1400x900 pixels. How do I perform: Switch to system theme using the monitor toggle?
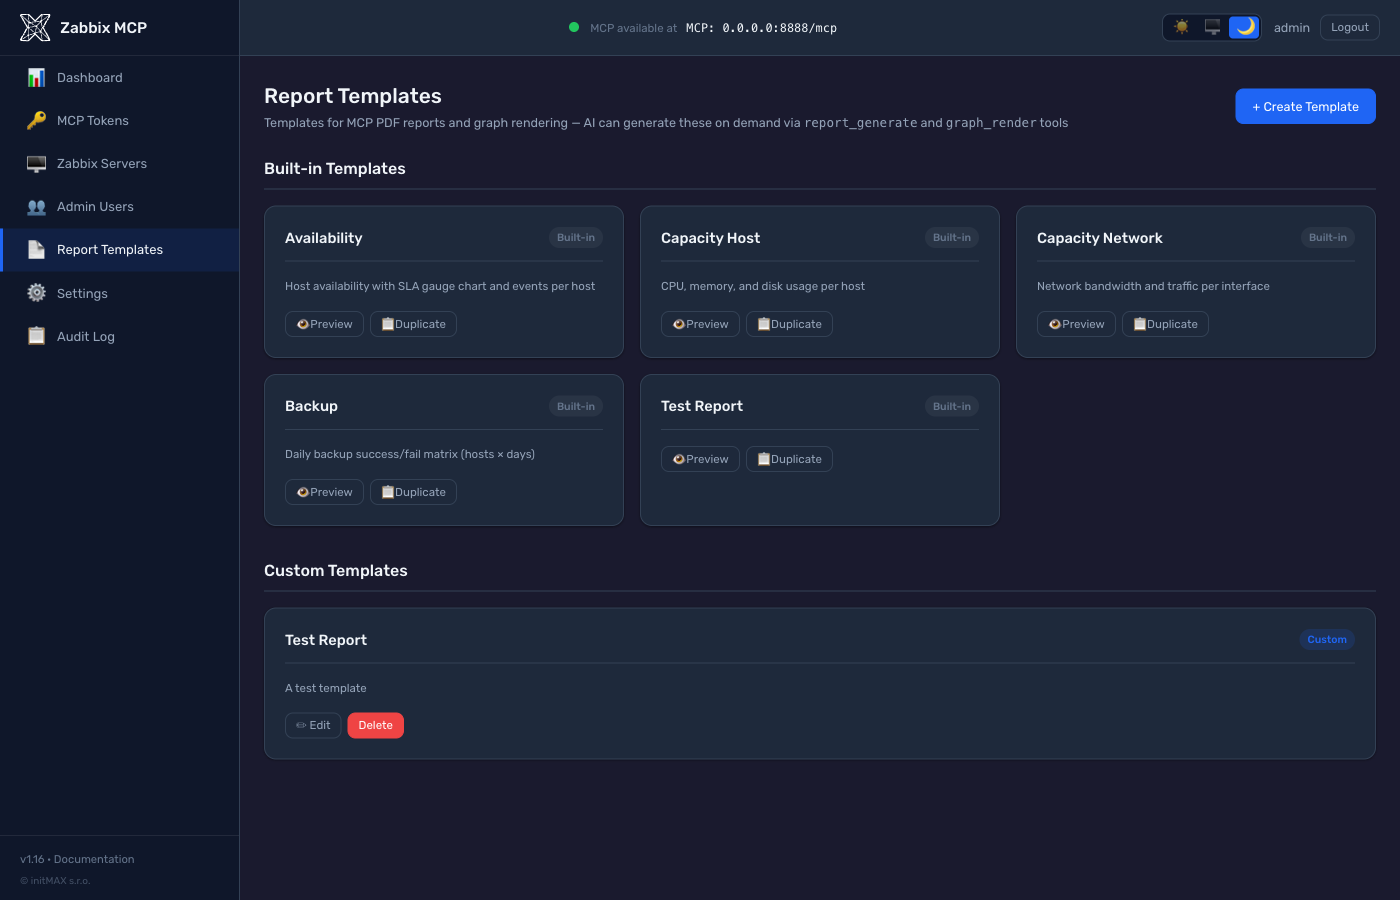[x=1212, y=27]
